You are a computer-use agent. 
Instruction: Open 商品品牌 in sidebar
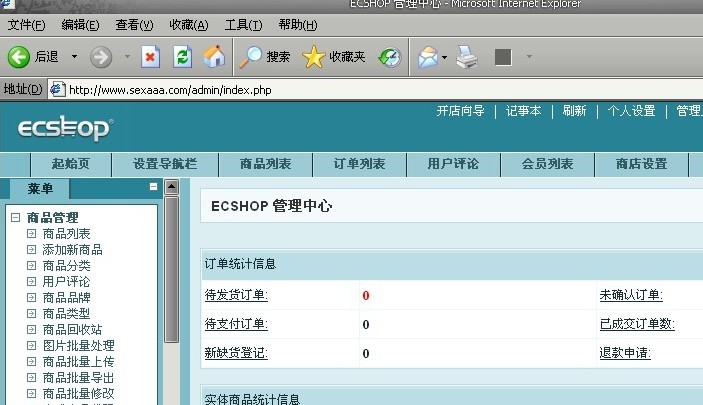pyautogui.click(x=66, y=298)
